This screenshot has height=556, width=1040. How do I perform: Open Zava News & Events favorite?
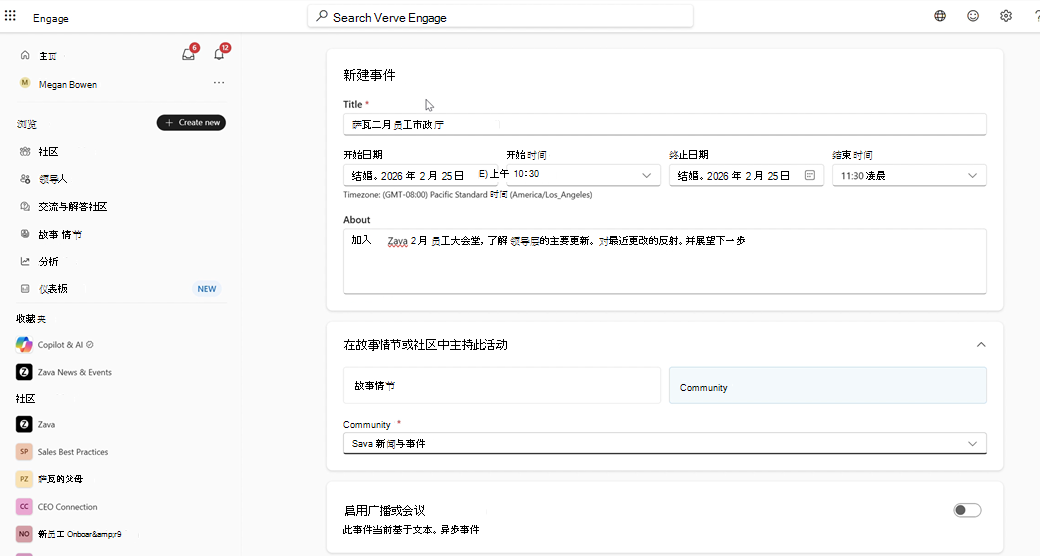74,372
